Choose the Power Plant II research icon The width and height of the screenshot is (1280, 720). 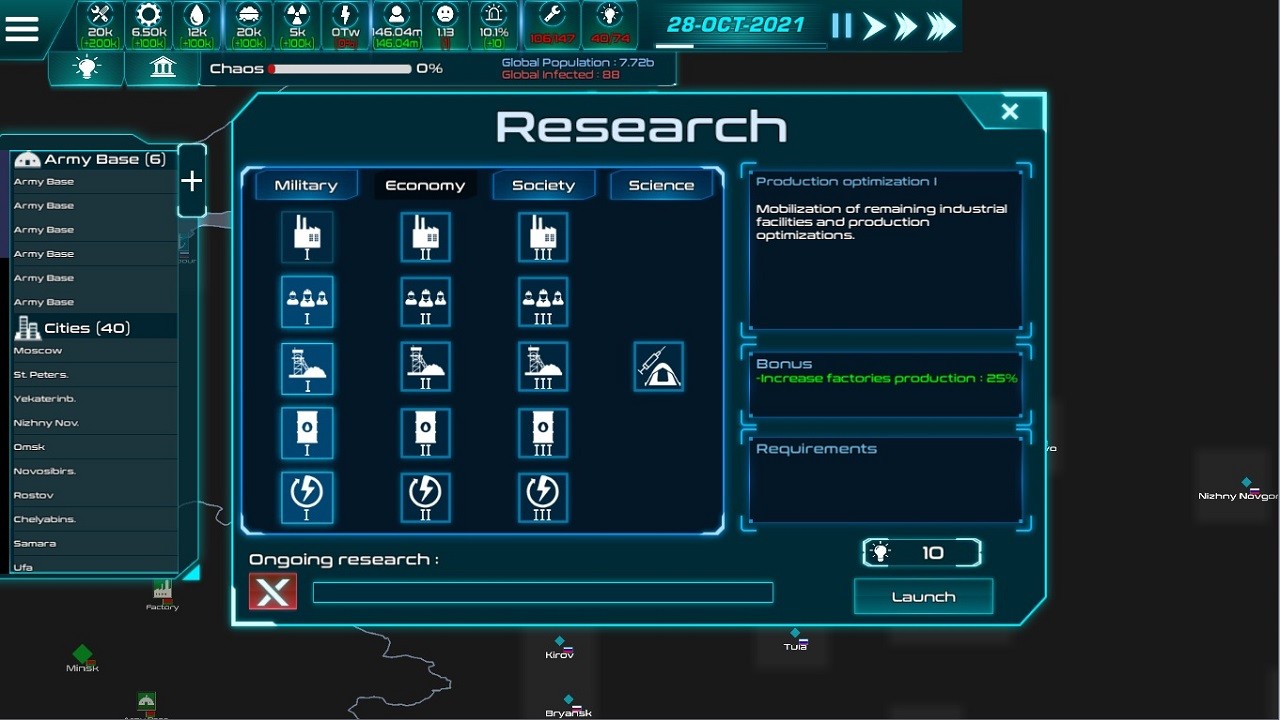(x=425, y=497)
